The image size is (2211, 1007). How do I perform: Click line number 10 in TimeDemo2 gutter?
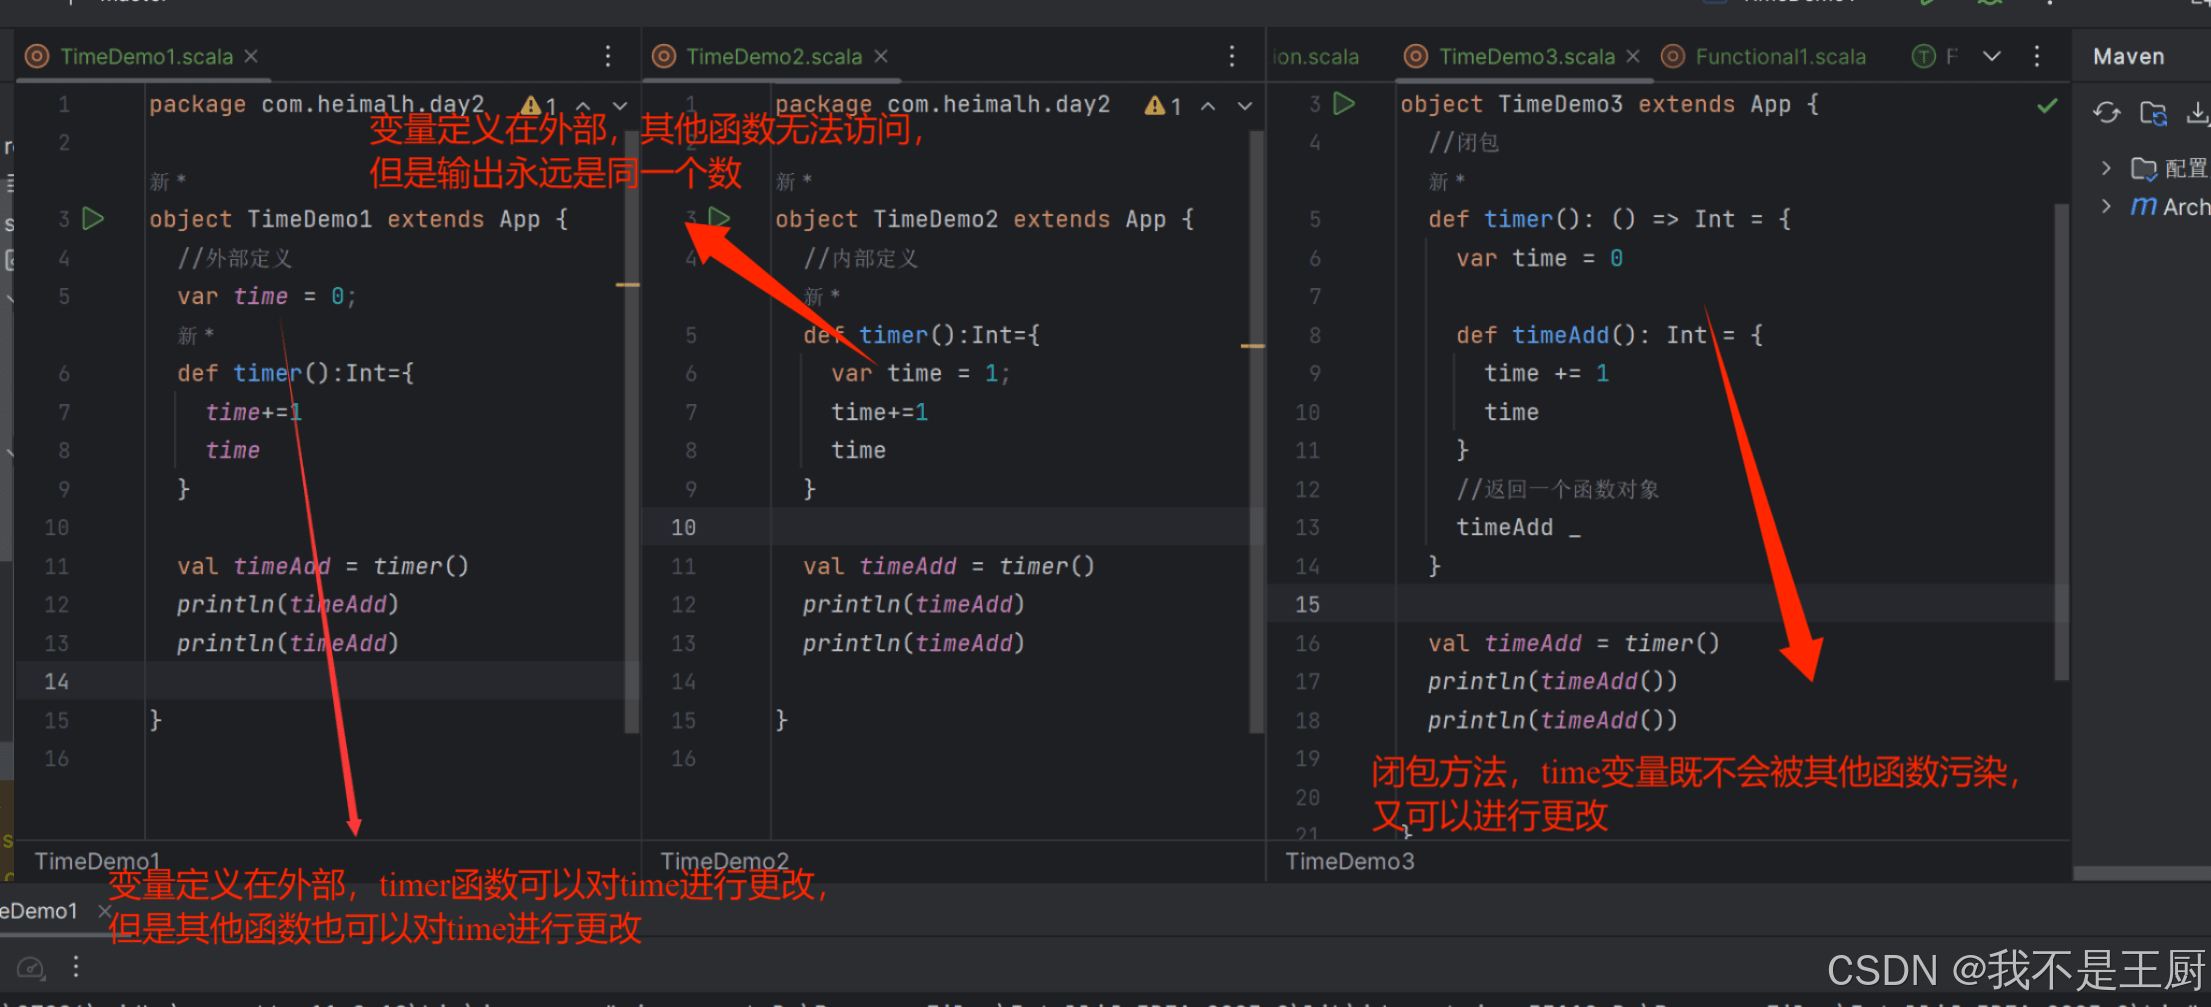coord(683,527)
